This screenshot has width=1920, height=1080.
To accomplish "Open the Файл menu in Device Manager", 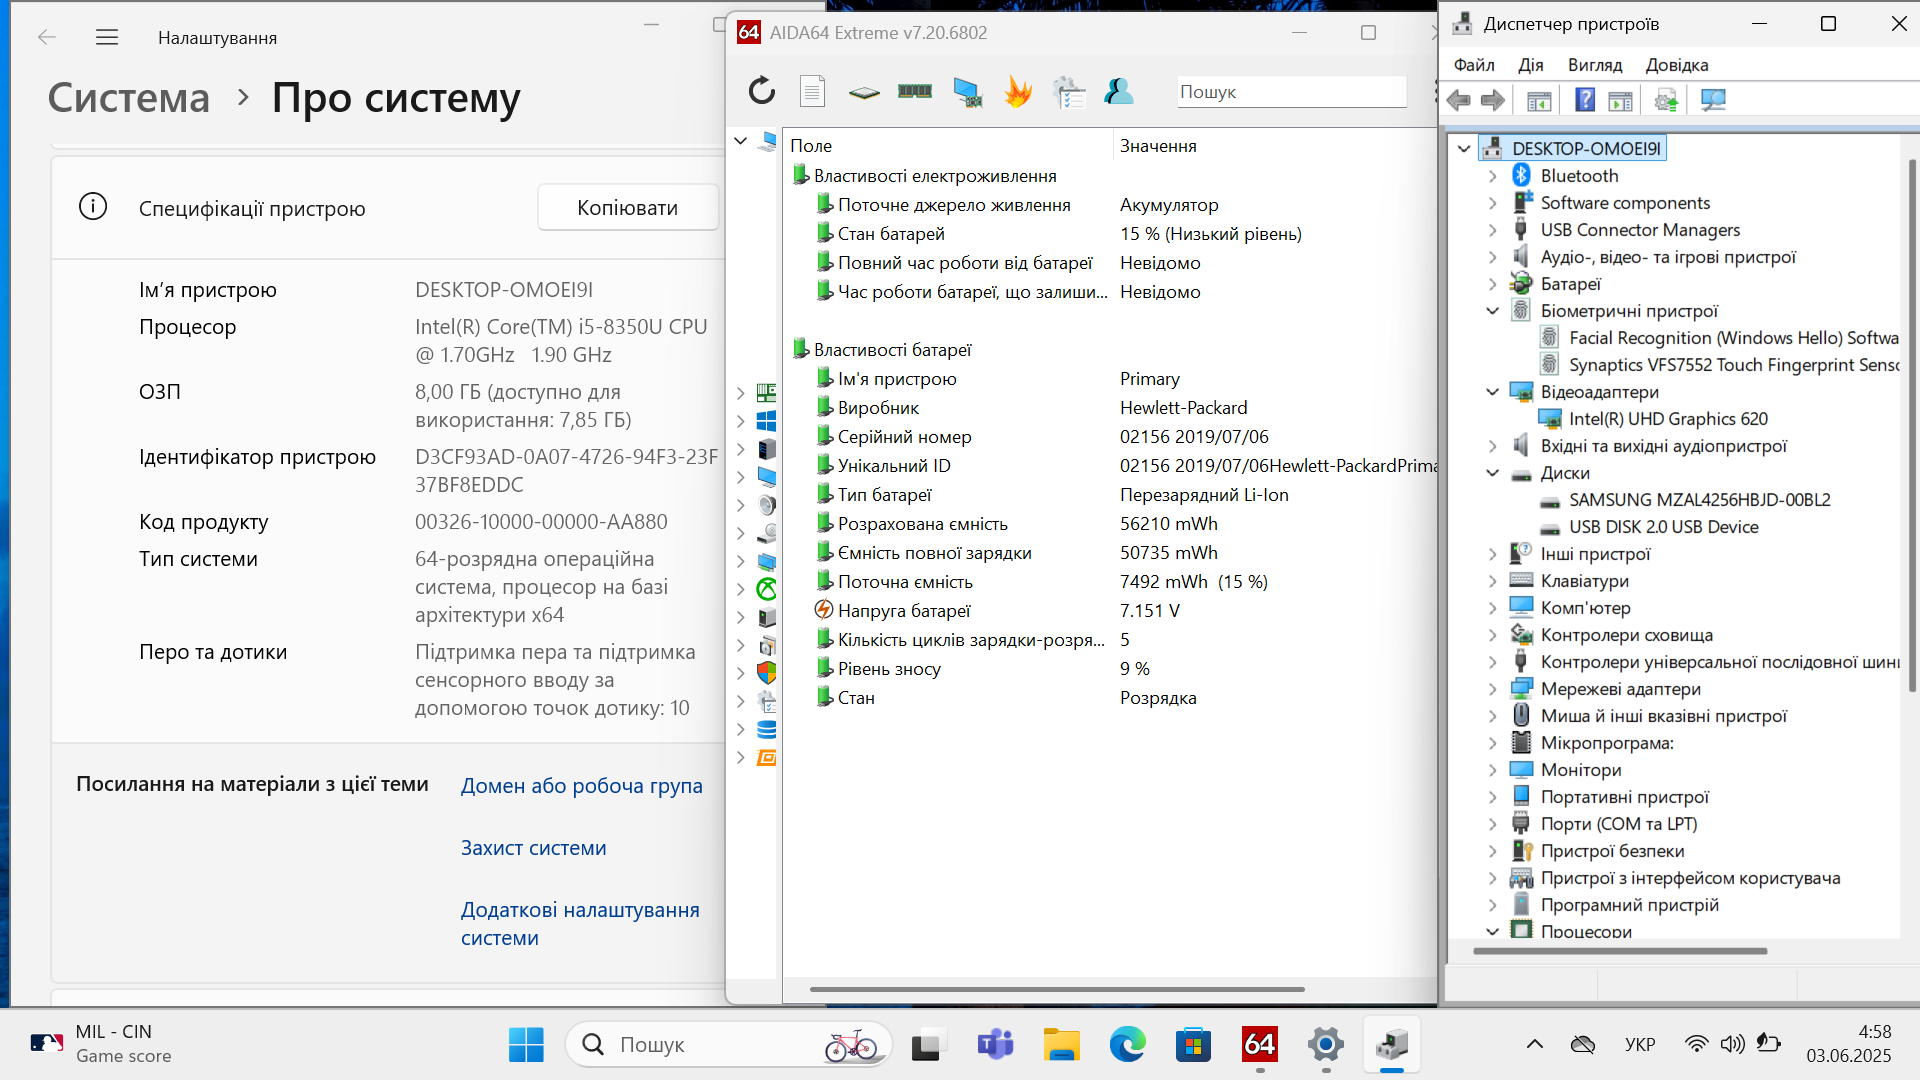I will (1474, 65).
